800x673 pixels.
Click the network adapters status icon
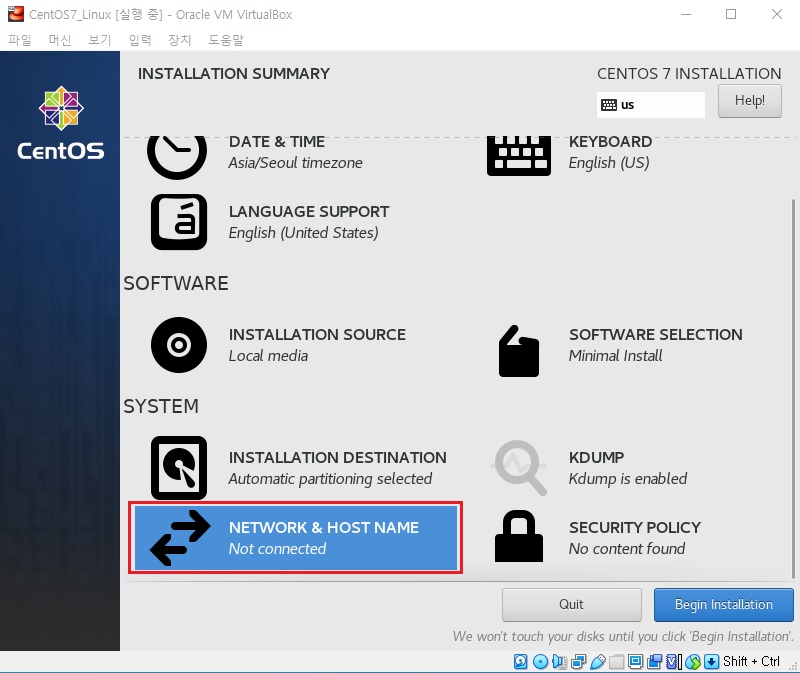click(579, 662)
